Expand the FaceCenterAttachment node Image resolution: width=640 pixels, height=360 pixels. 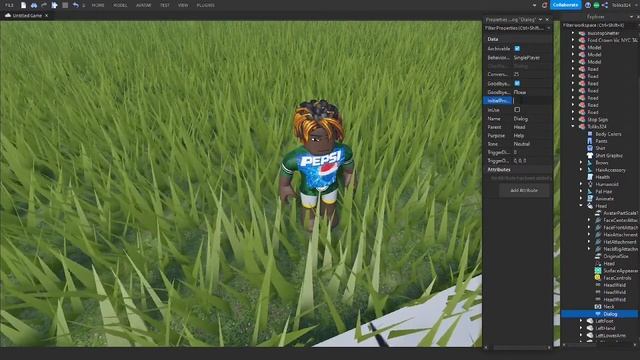pos(589,220)
